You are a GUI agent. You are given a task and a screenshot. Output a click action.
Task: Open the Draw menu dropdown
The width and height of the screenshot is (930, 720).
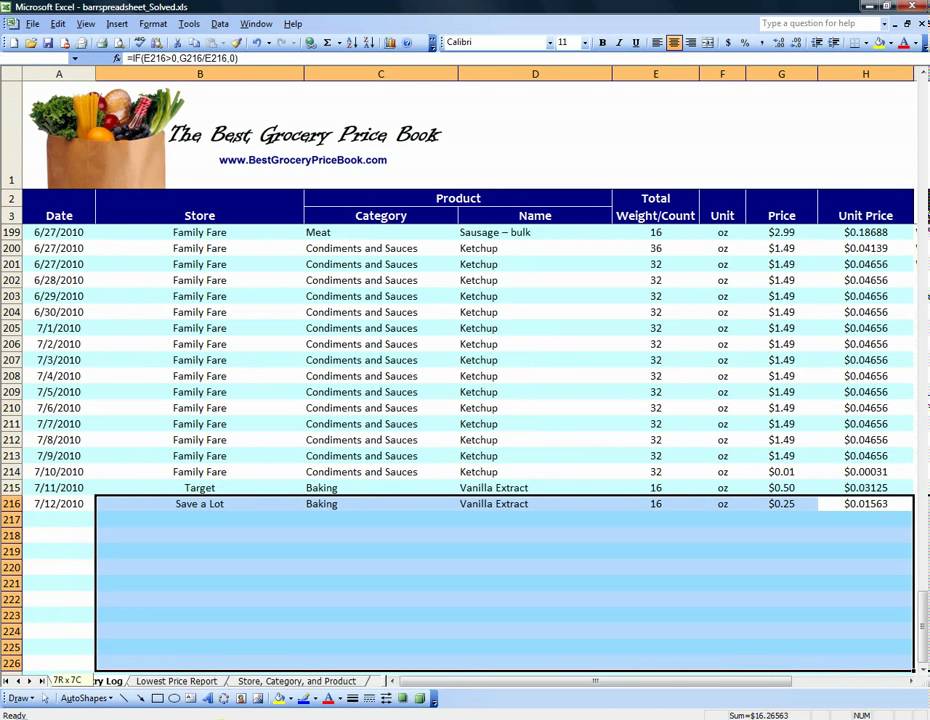click(x=21, y=699)
